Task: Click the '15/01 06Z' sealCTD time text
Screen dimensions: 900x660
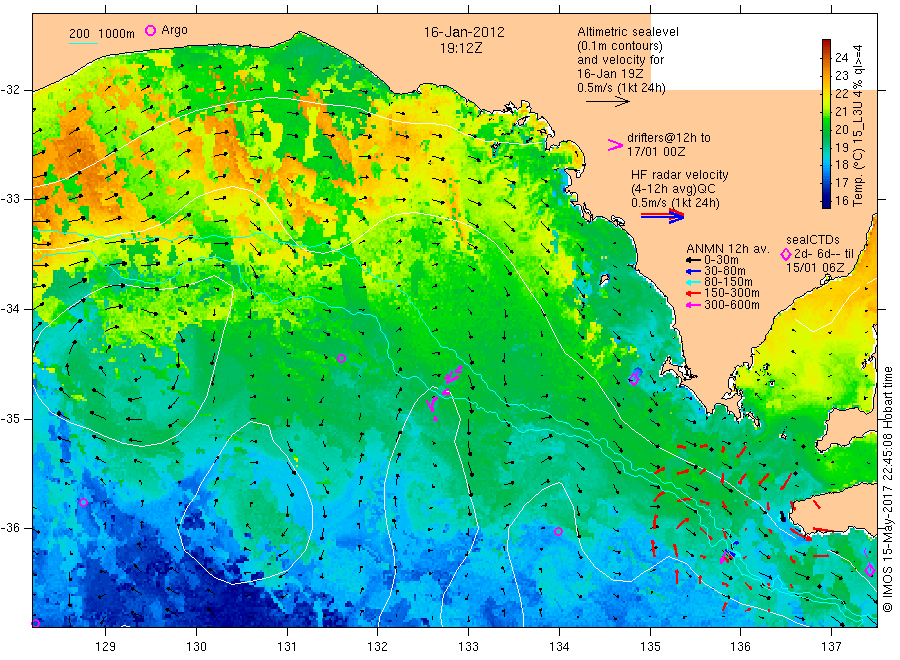Action: point(815,267)
